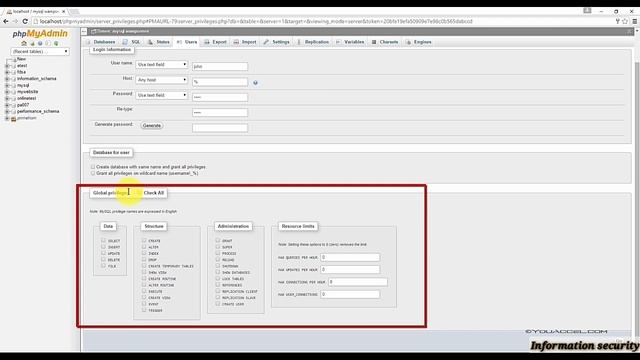
Task: Open the Host 'Any host' dropdown
Action: (x=162, y=80)
